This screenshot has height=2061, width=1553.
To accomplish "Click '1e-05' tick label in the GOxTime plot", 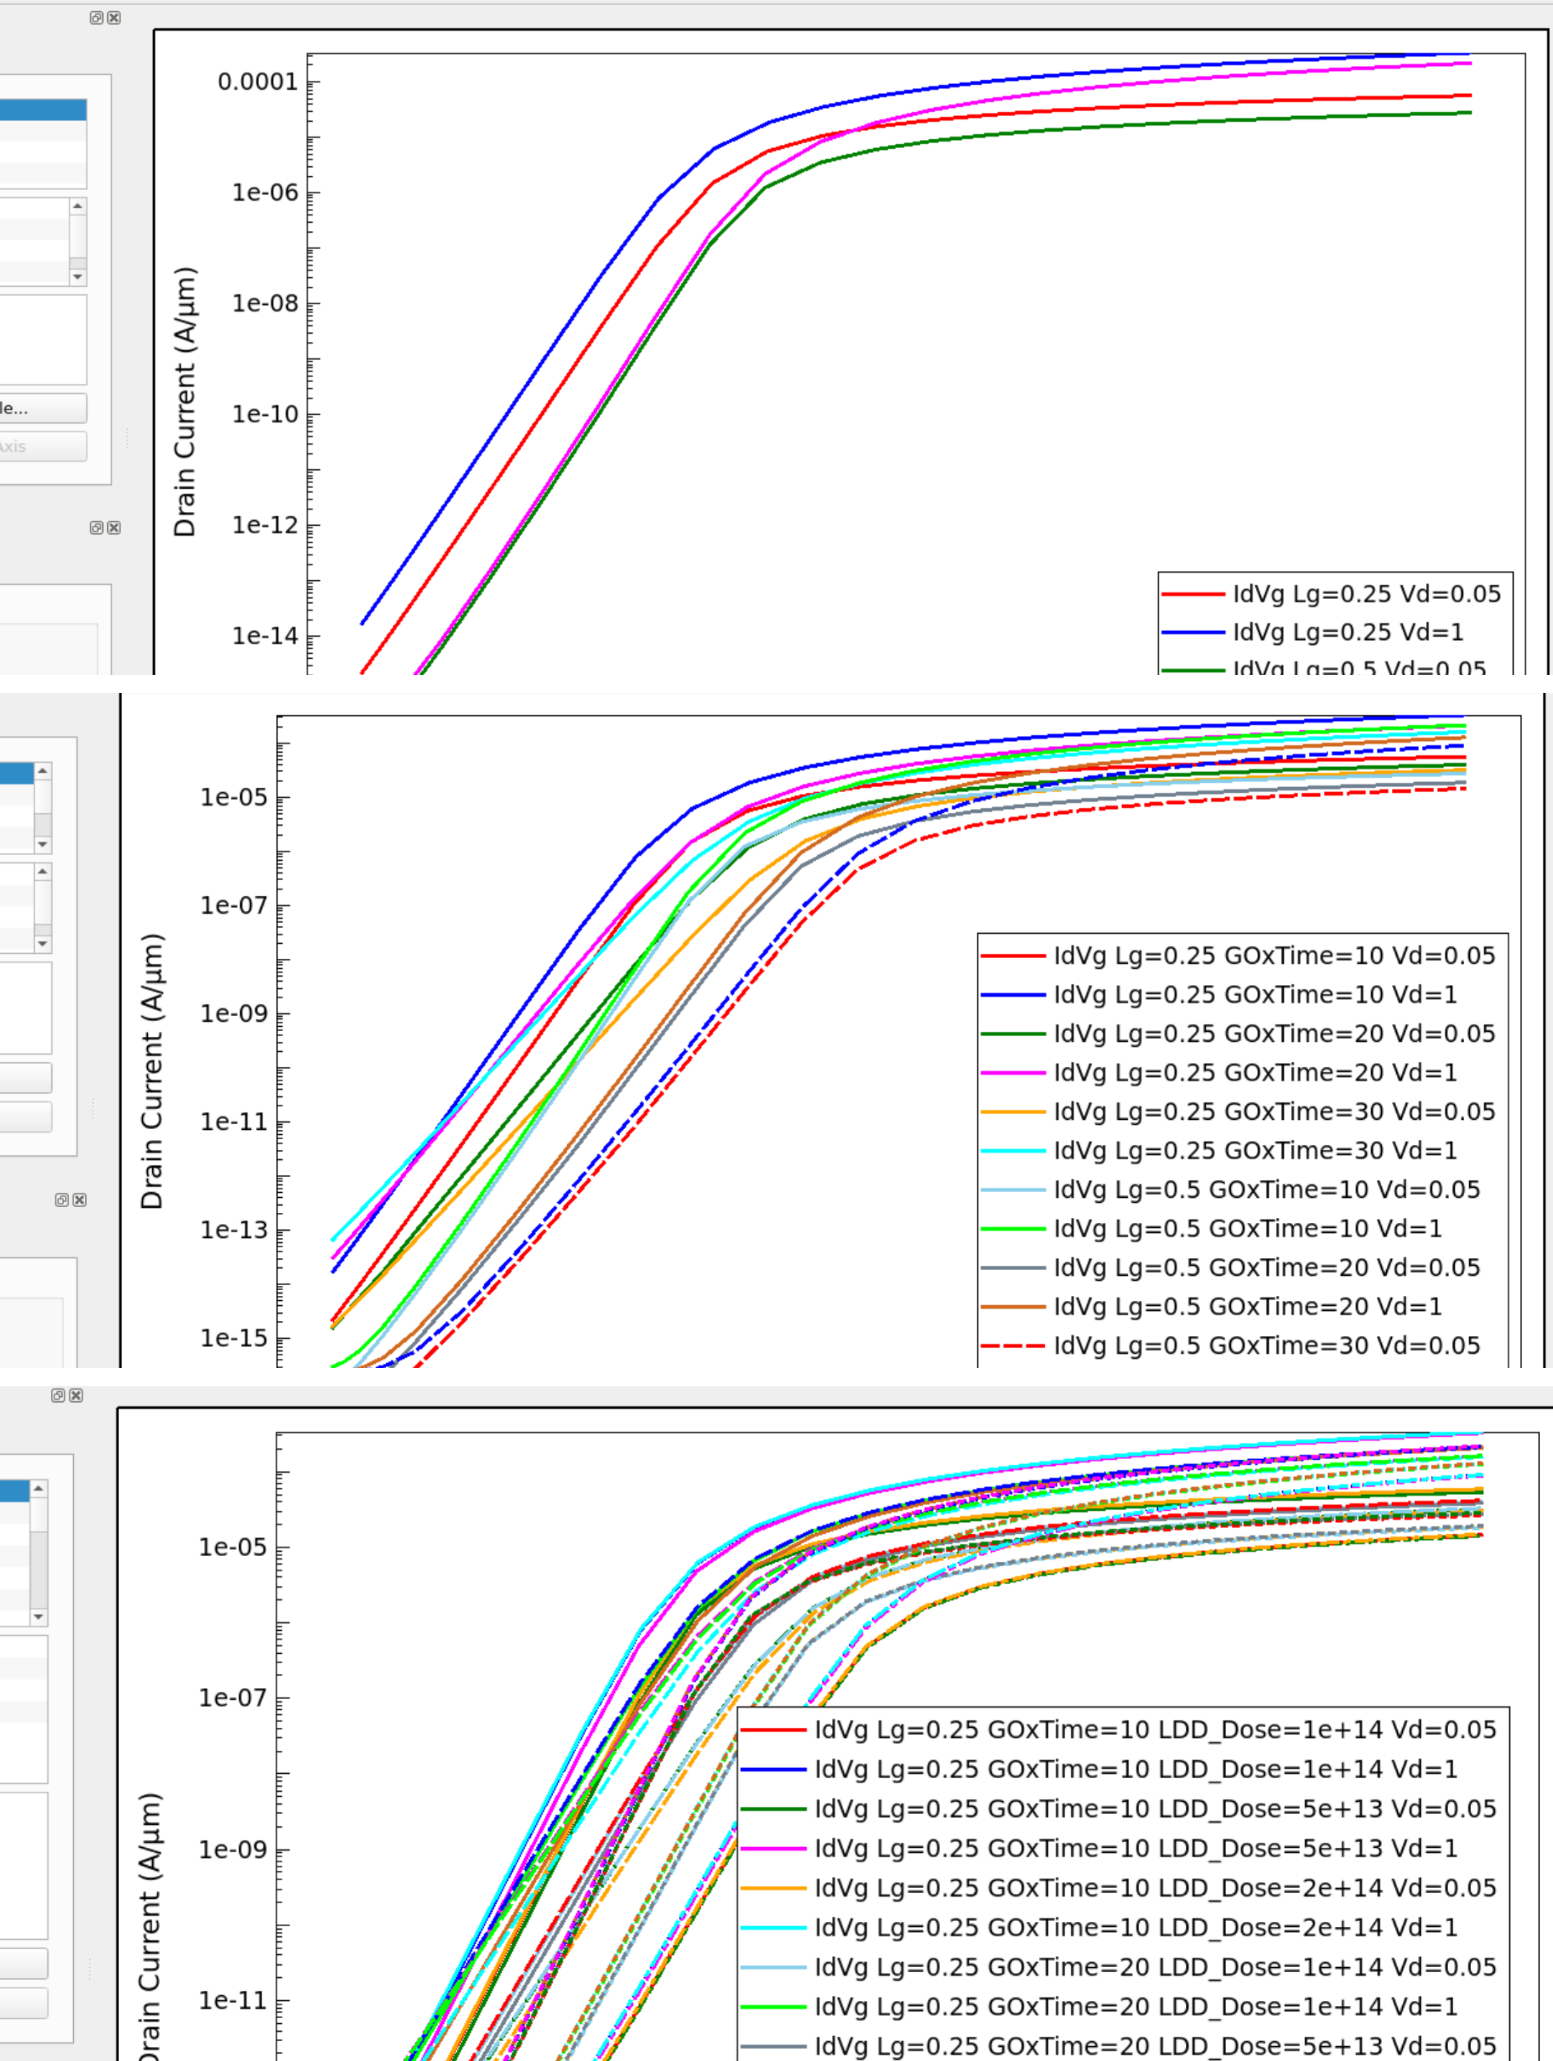I will click(234, 798).
